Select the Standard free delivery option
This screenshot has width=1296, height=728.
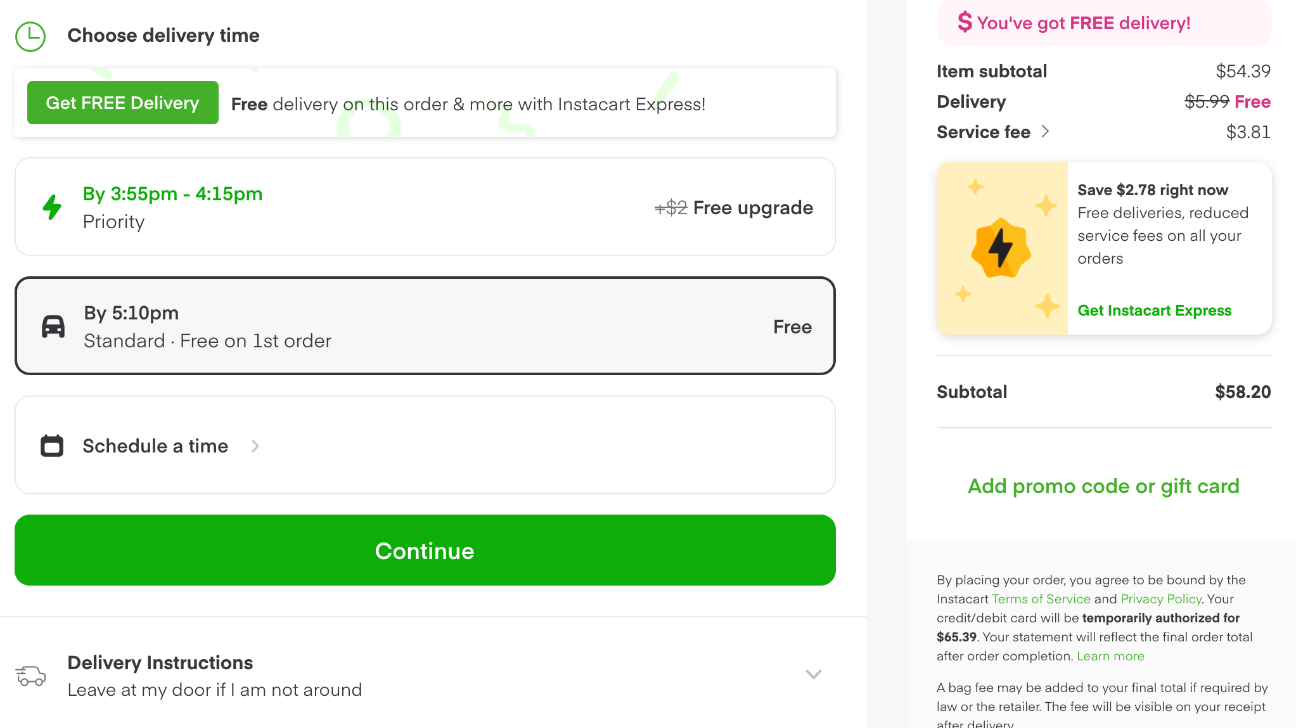425,326
